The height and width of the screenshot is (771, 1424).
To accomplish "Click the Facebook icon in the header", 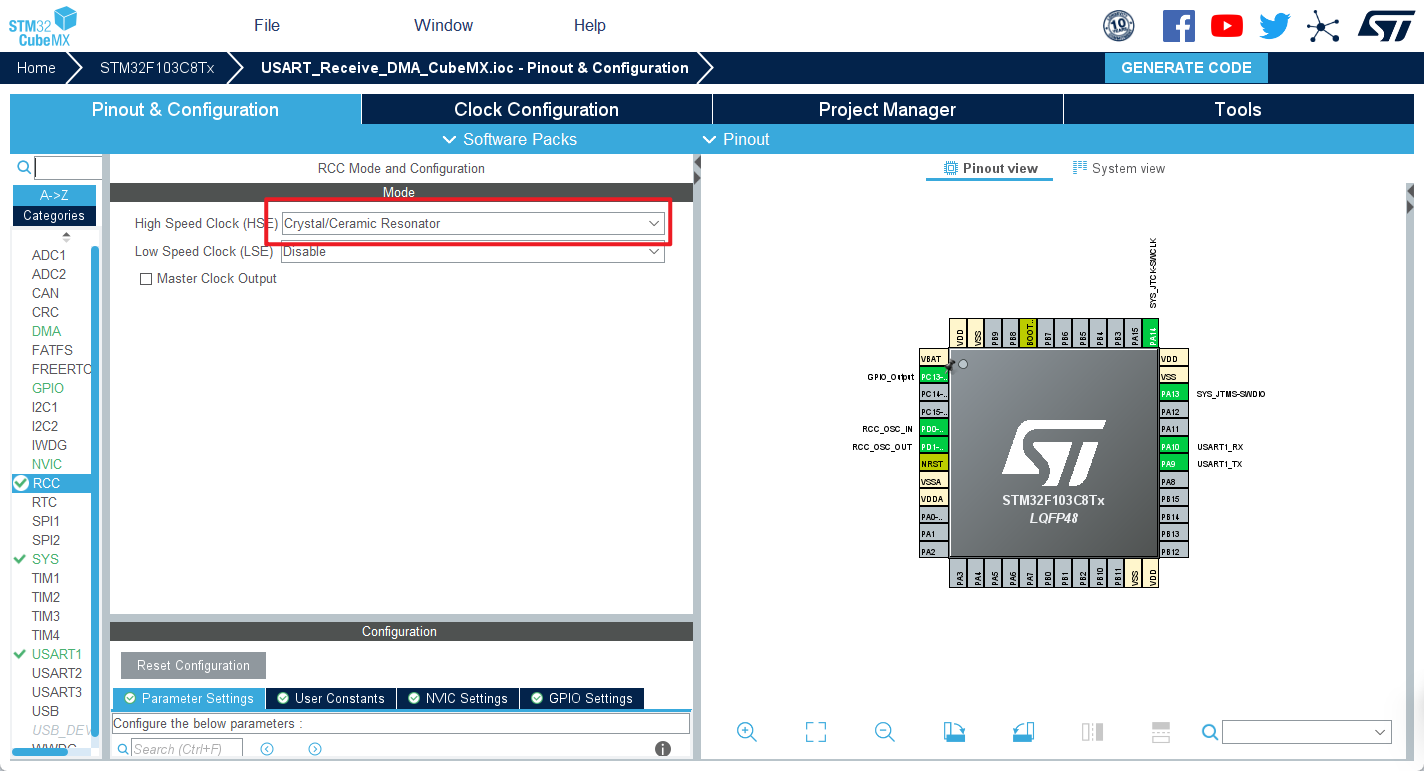I will click(1179, 26).
